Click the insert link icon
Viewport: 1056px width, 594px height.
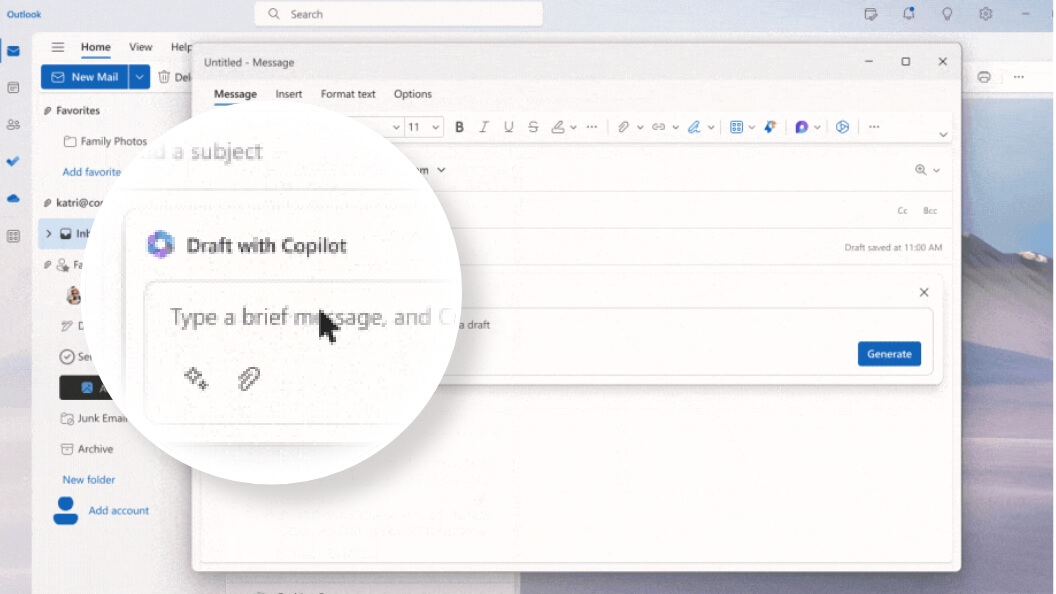click(x=658, y=127)
